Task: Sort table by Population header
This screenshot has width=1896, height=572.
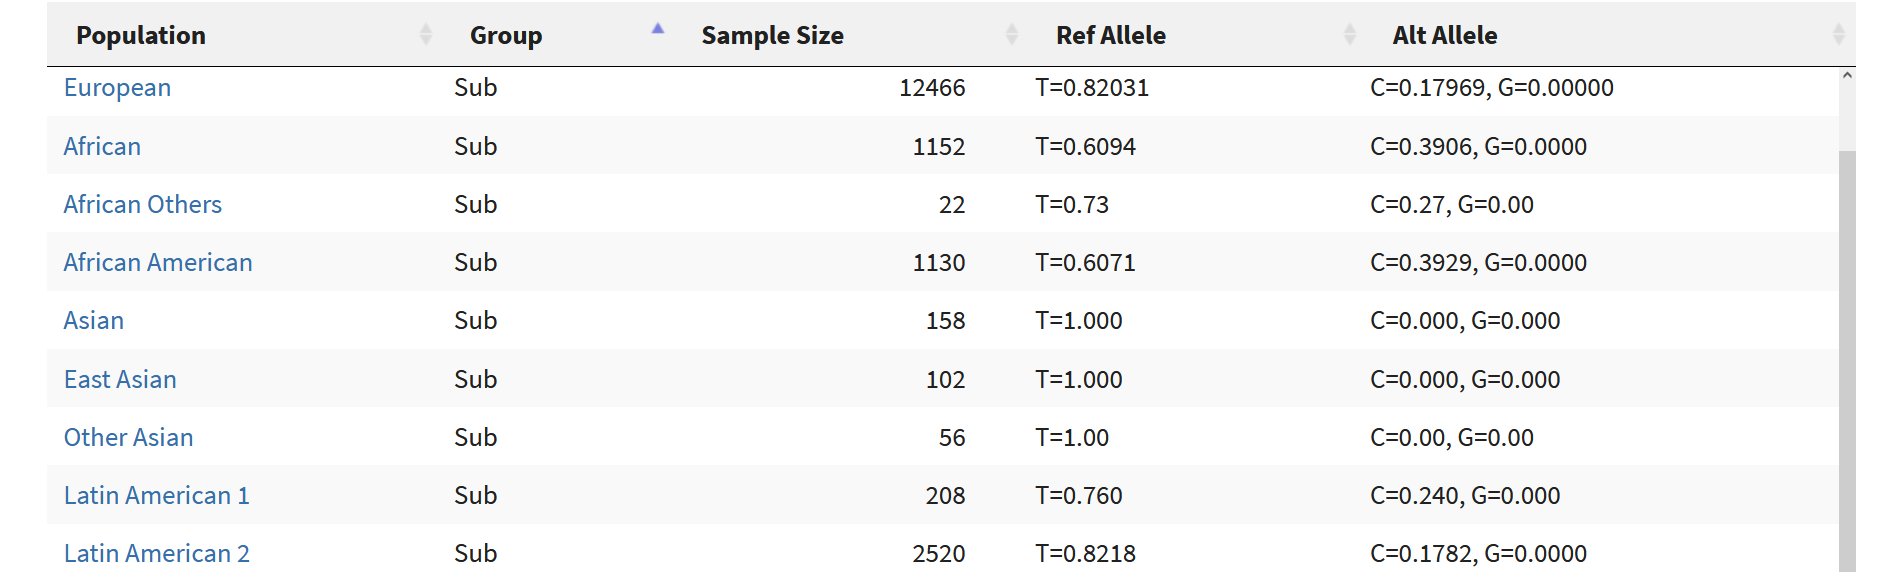Action: coord(141,35)
